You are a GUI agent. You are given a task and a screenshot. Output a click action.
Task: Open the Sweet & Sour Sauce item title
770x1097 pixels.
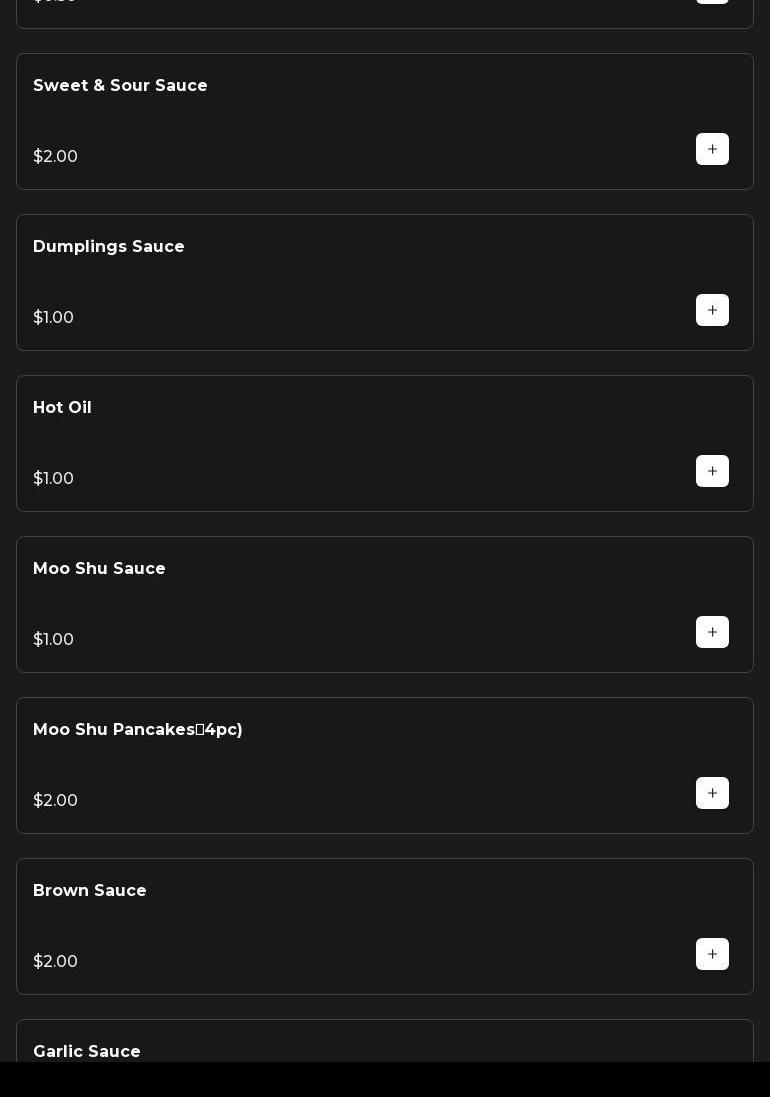[x=120, y=86]
